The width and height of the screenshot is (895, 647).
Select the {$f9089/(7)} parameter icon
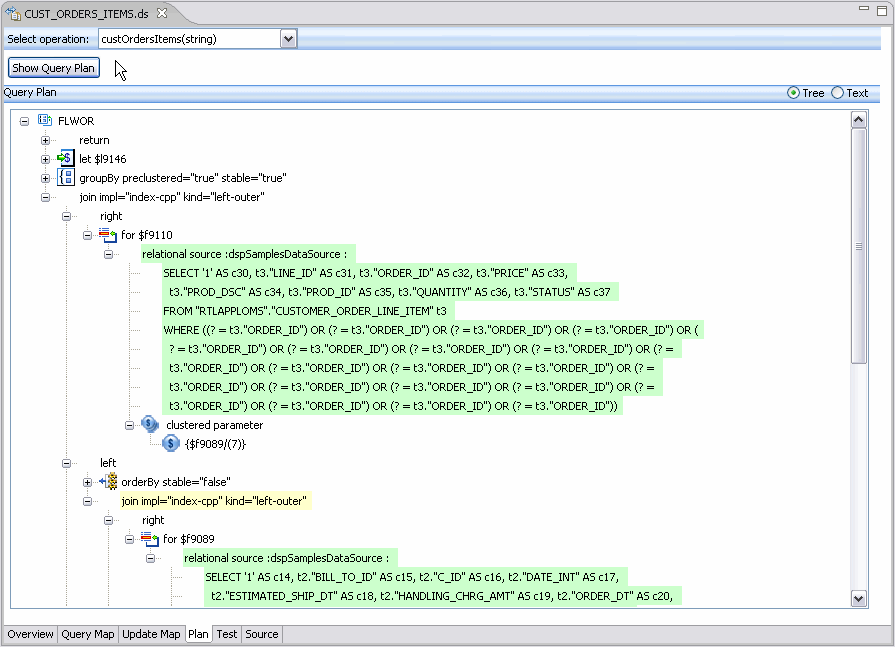point(170,443)
